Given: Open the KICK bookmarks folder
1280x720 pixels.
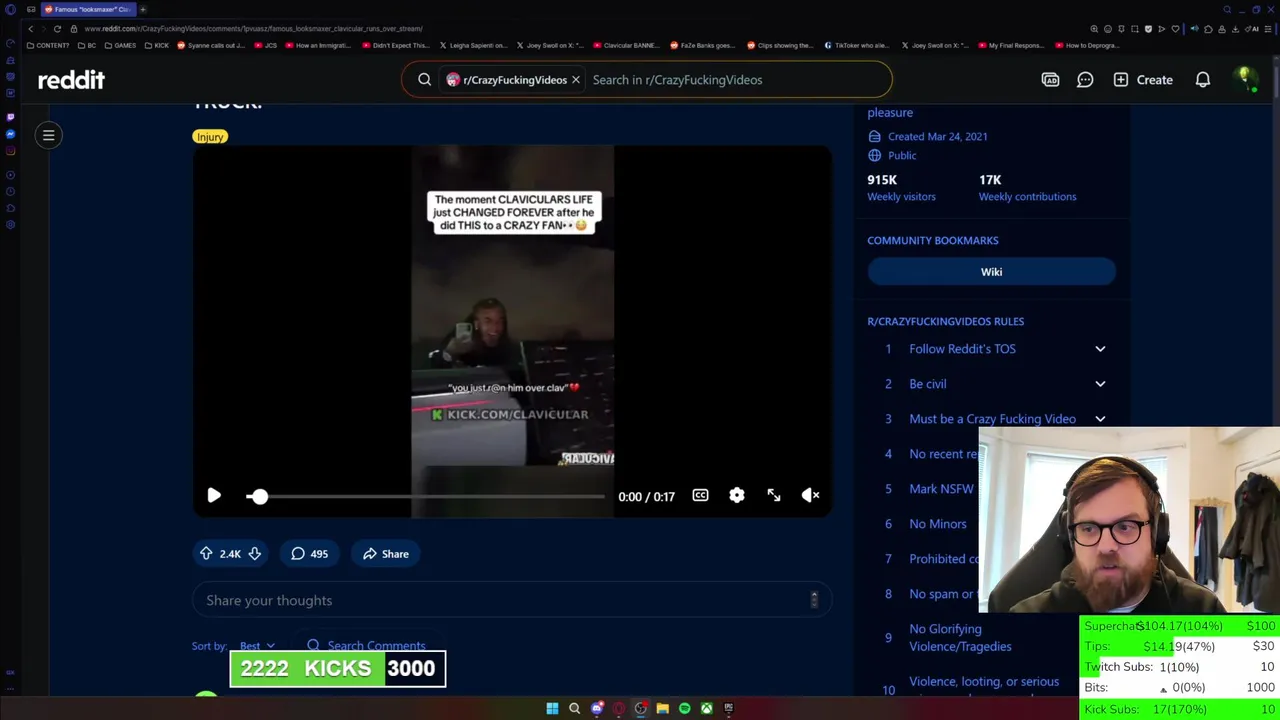Looking at the screenshot, I should [x=157, y=45].
